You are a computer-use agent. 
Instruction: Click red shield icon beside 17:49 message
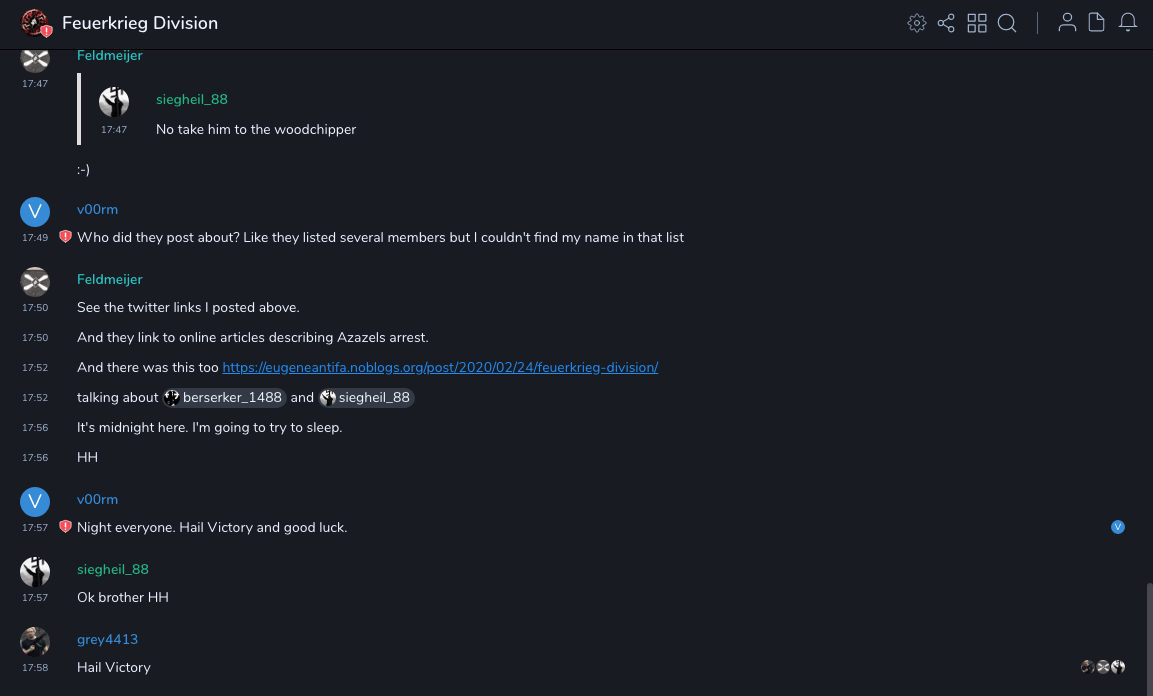click(65, 237)
